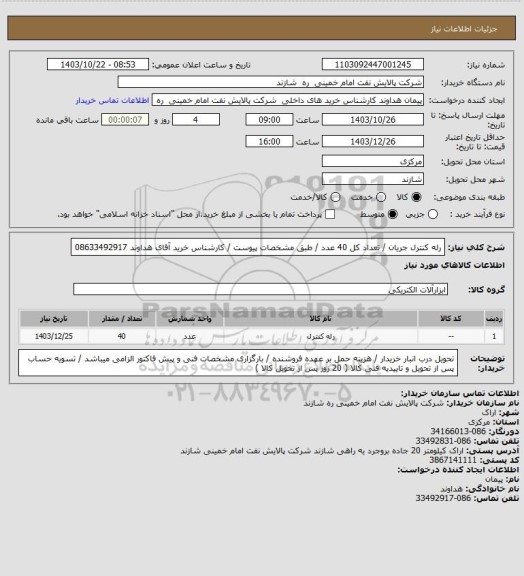Screen dimensions: 524x576
Task: Open the اطلاعات تماس خریدار link
Action: pyautogui.click(x=112, y=101)
